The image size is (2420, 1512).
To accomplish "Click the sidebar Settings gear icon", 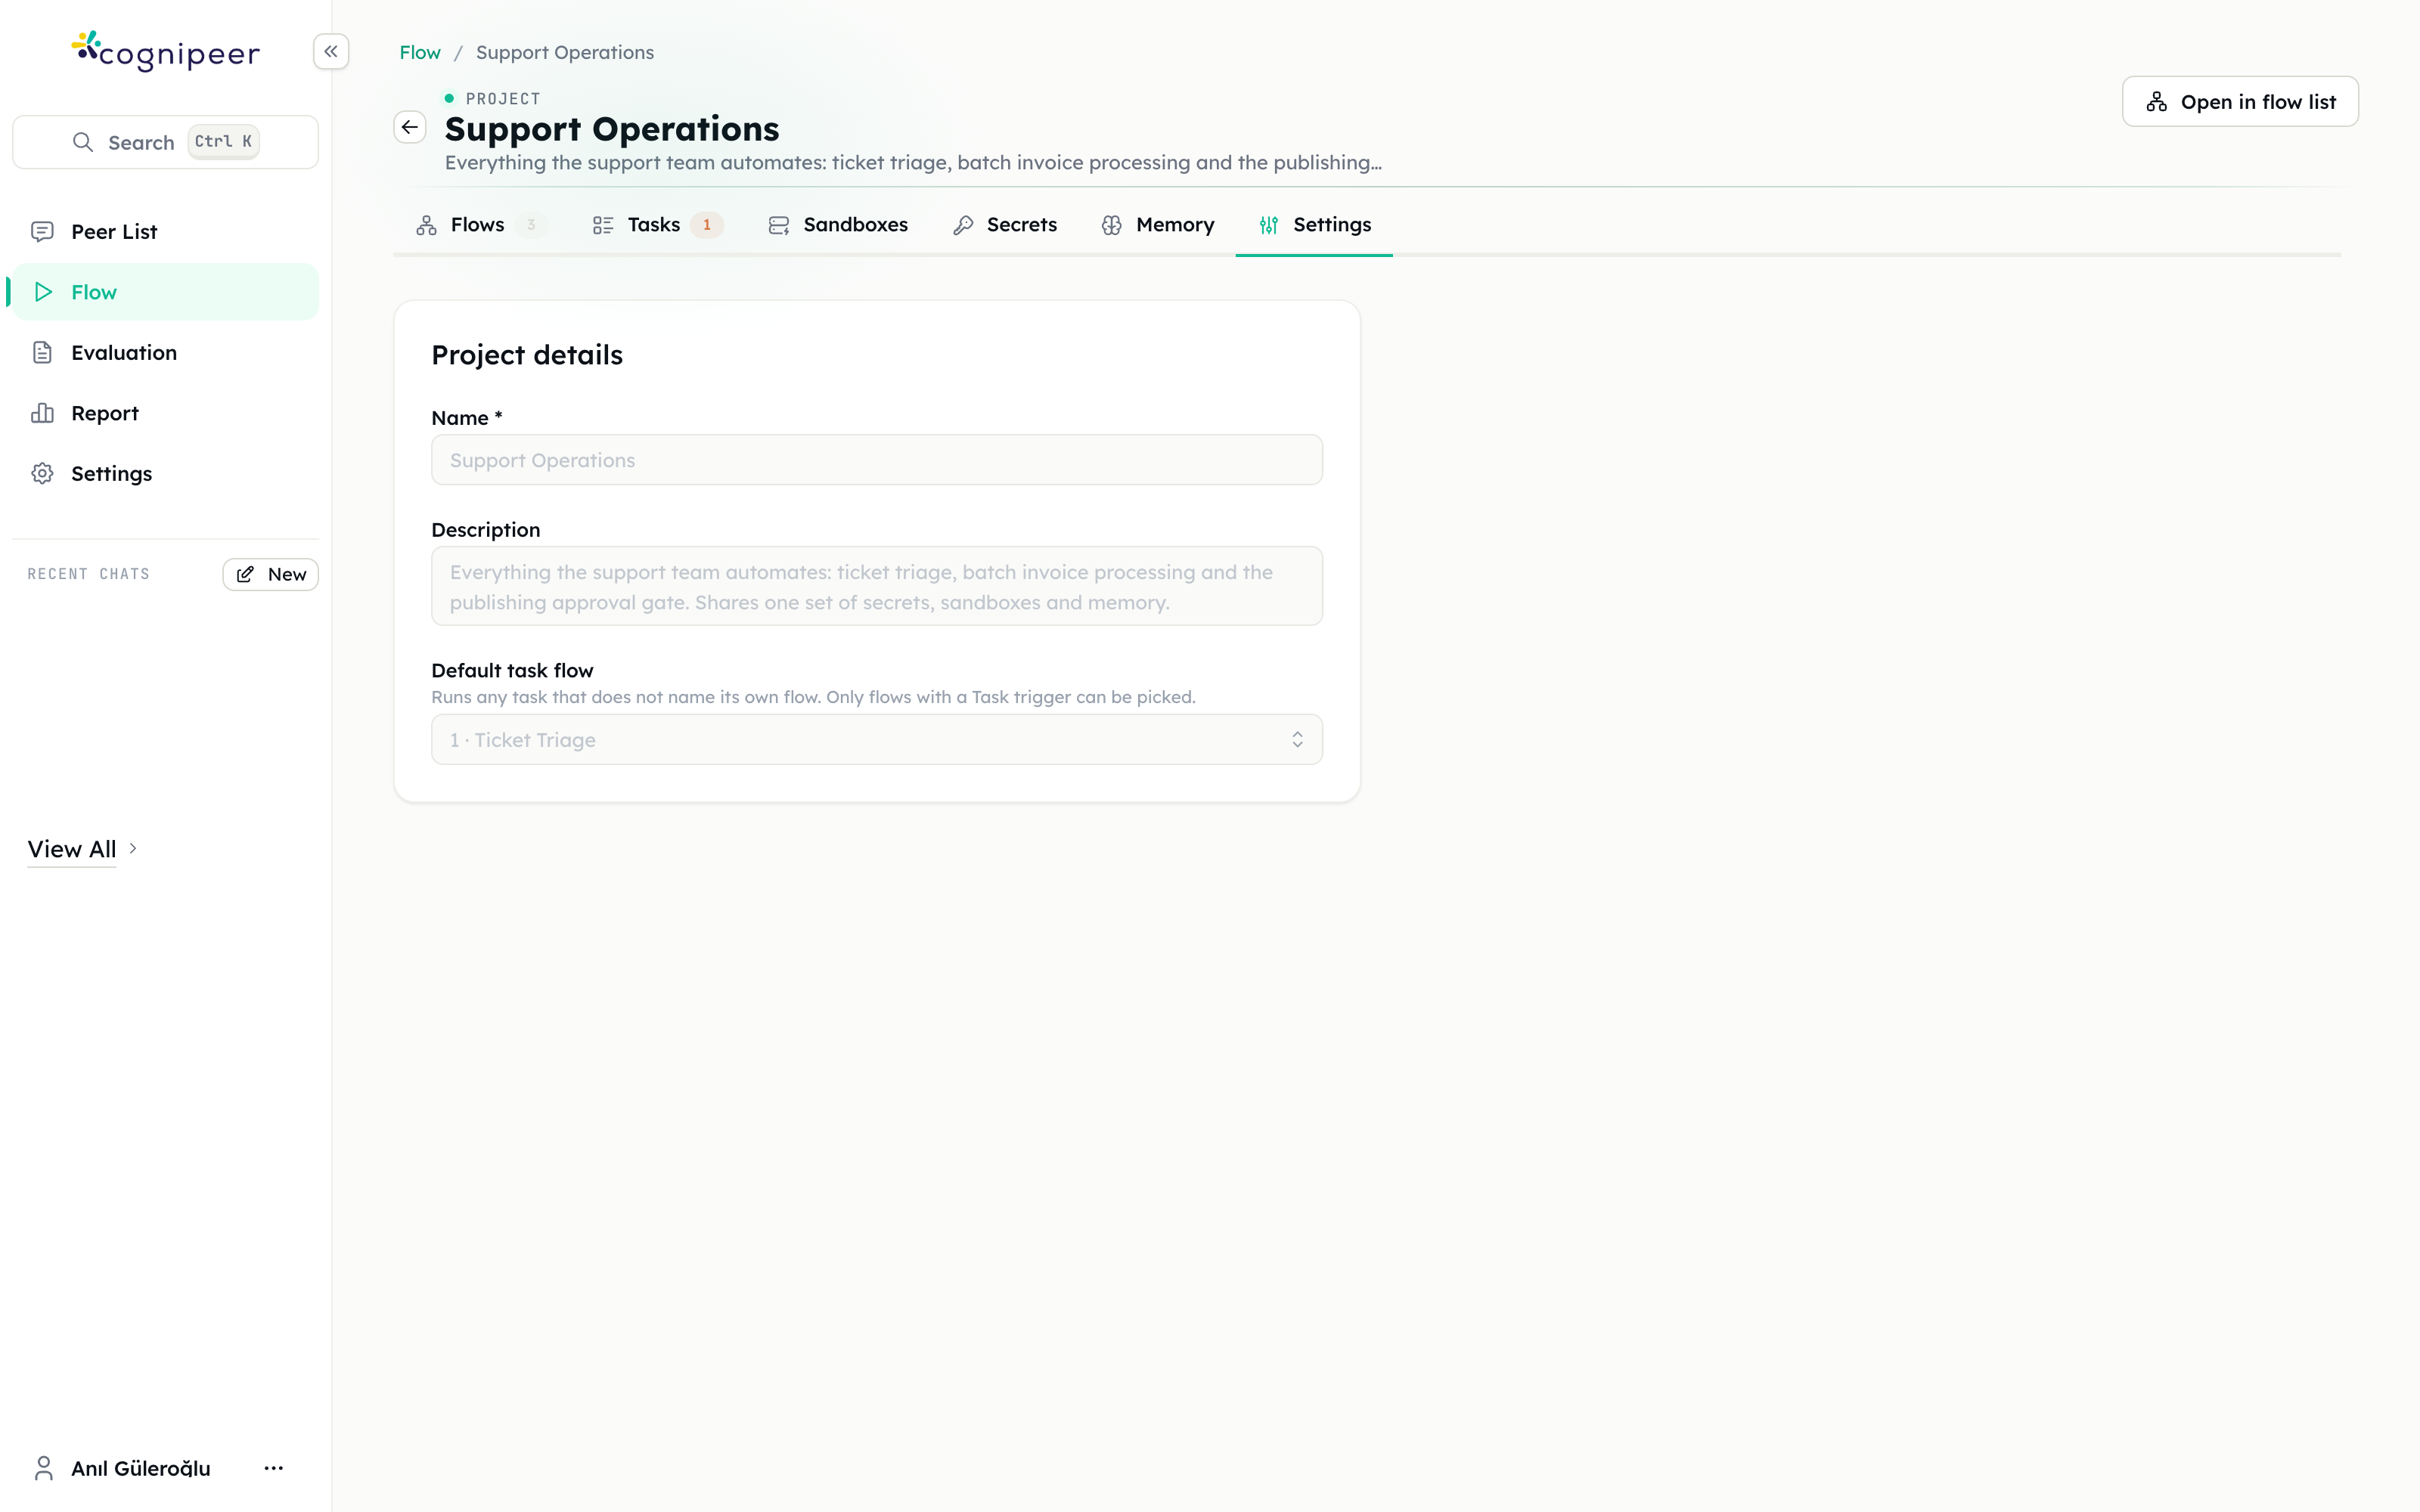I will [x=42, y=473].
